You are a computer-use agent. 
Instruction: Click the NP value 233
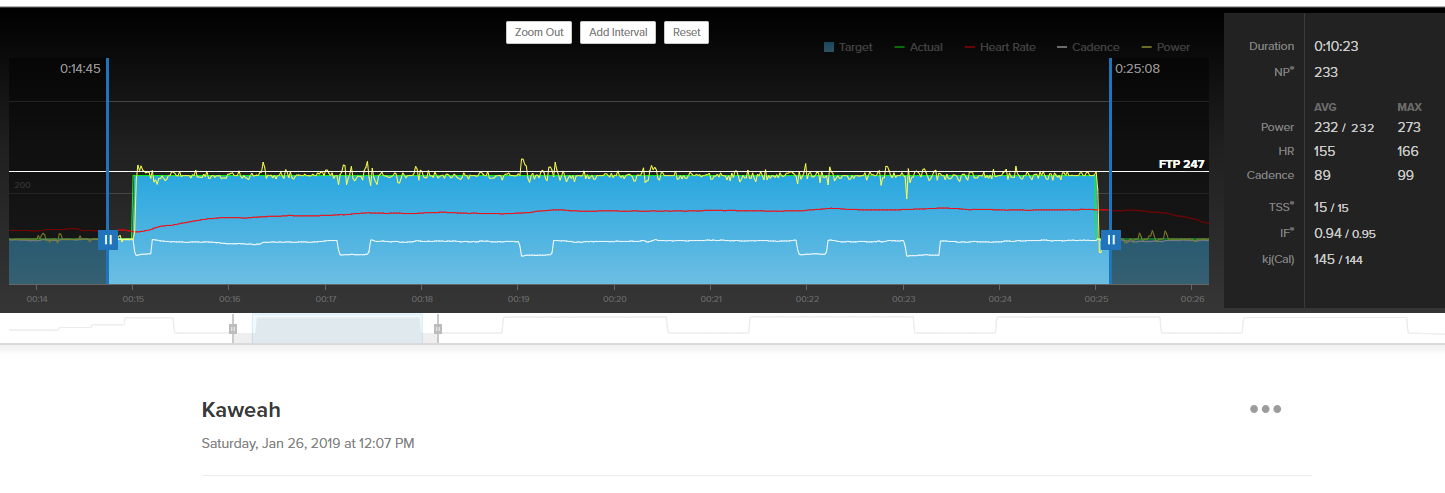(1326, 72)
